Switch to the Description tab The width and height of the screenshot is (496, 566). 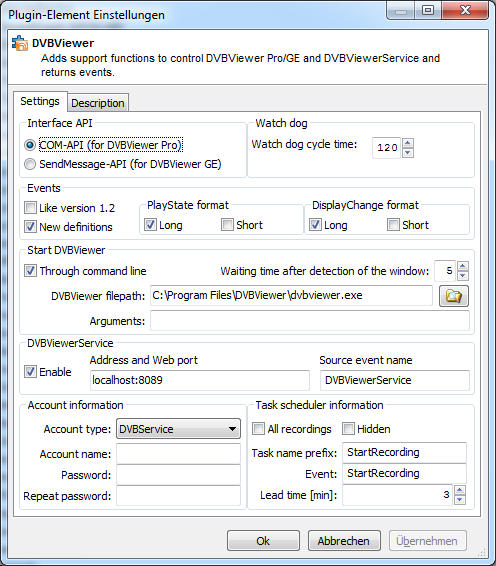point(98,103)
